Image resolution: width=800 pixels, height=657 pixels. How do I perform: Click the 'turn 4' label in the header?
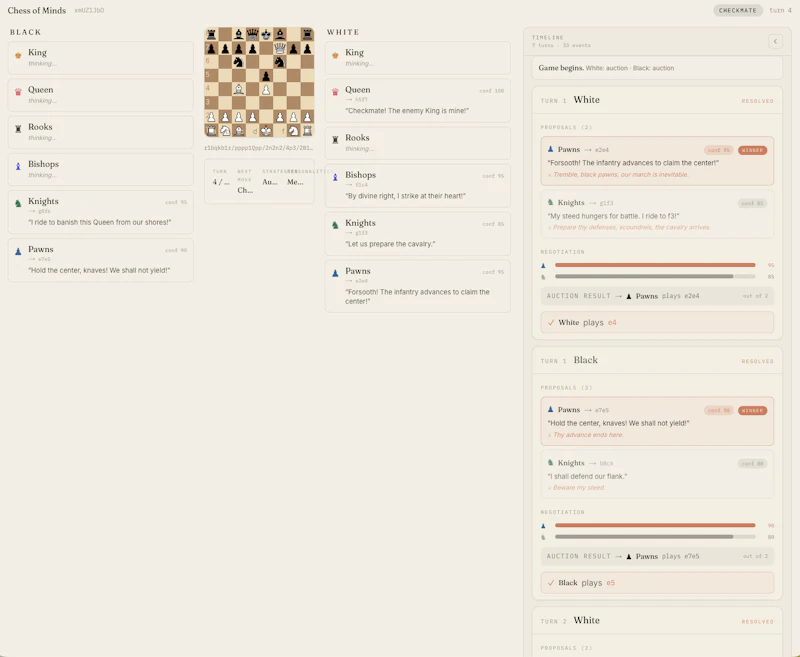point(780,10)
